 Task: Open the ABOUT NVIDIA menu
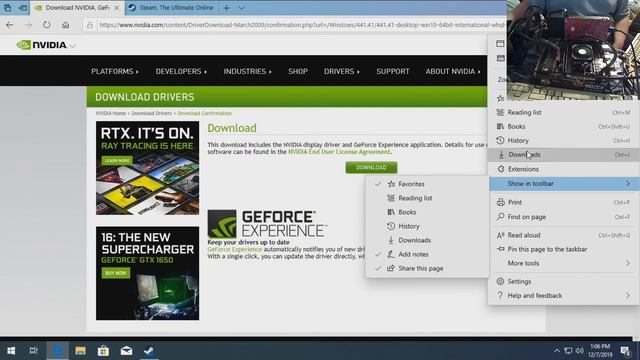click(x=453, y=71)
